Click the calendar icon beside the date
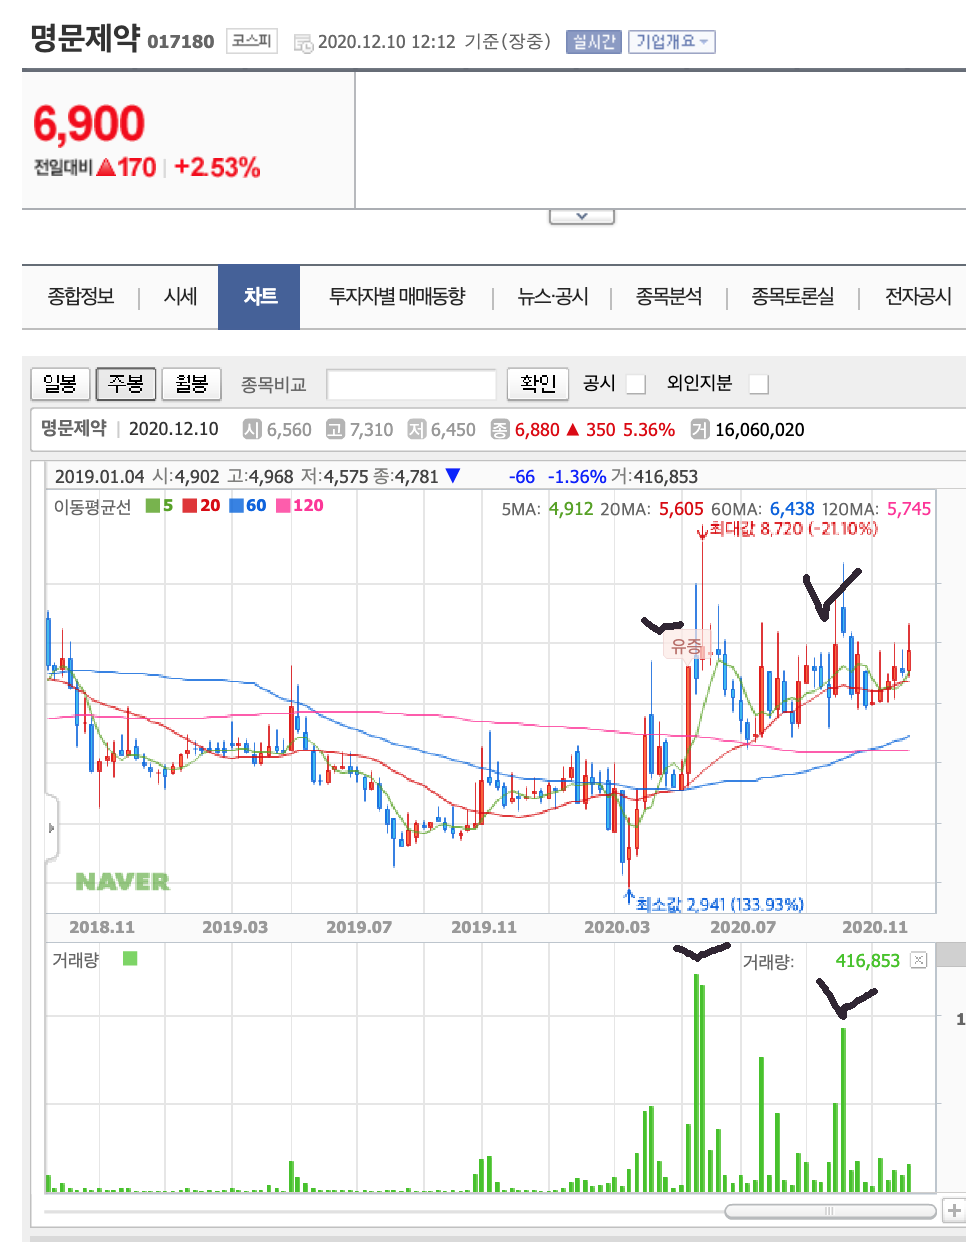 pyautogui.click(x=302, y=43)
